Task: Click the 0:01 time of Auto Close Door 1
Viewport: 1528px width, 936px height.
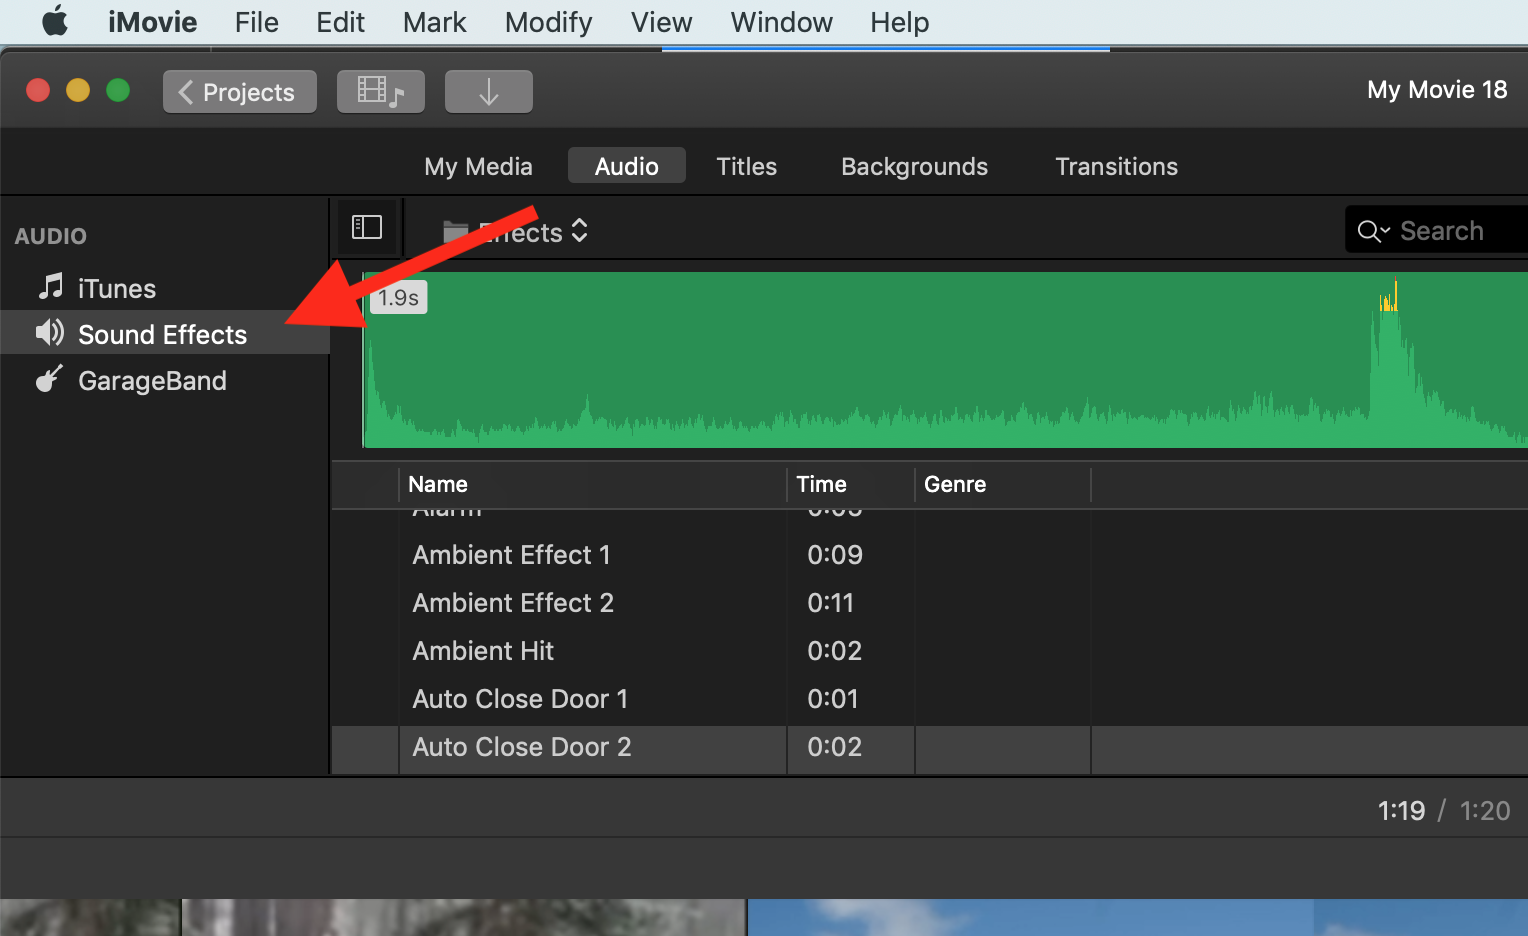Action: 833,699
